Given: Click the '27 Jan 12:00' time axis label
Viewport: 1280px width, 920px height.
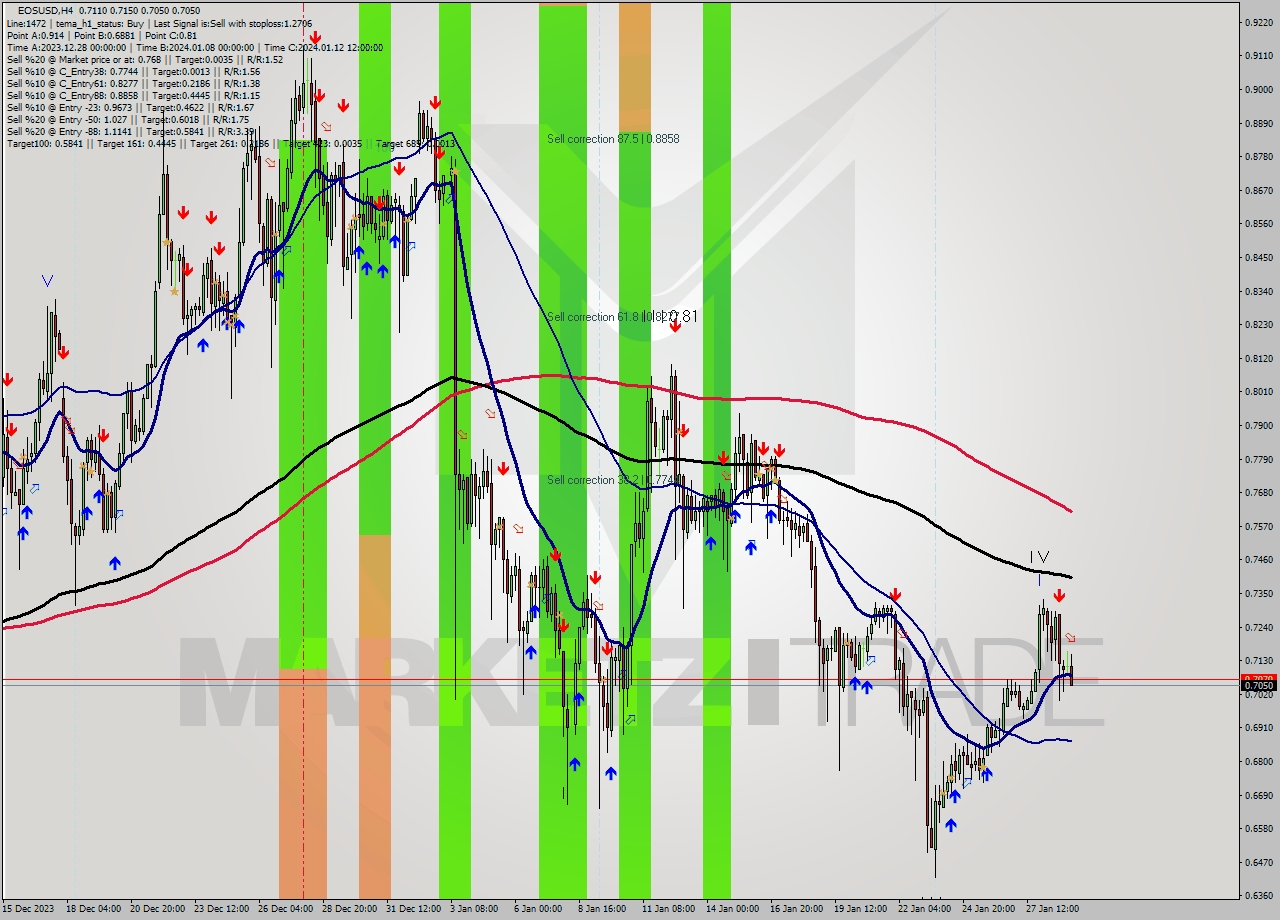Looking at the screenshot, I should 1053,909.
